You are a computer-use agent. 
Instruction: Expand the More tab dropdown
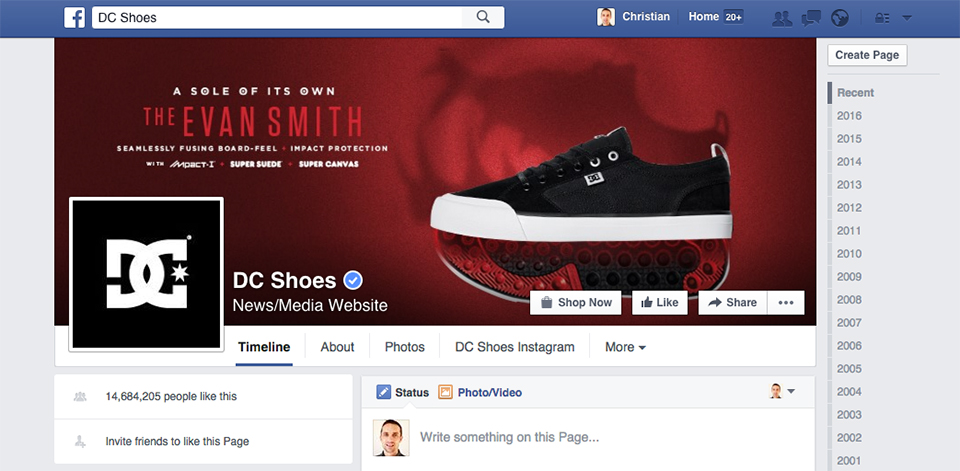tap(625, 347)
